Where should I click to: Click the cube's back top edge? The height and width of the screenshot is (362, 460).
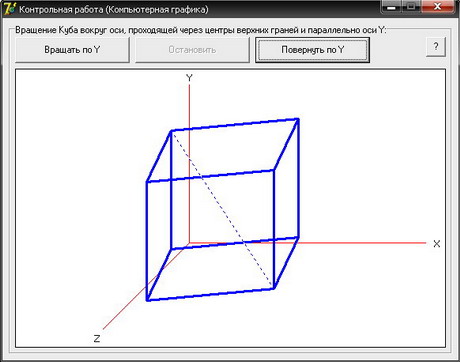click(x=235, y=125)
